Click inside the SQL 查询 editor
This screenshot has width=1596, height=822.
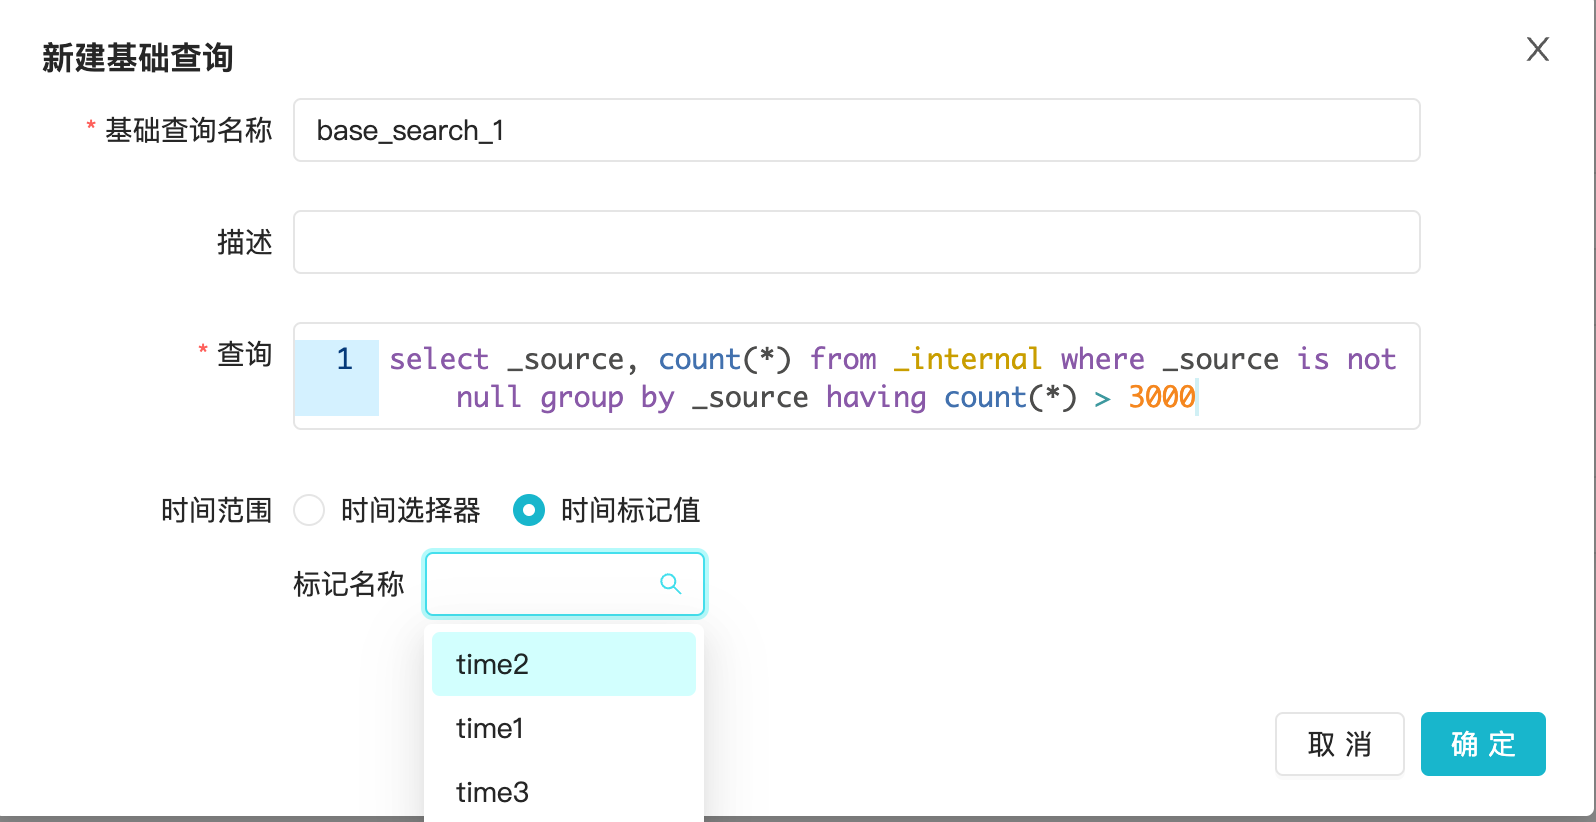click(857, 376)
